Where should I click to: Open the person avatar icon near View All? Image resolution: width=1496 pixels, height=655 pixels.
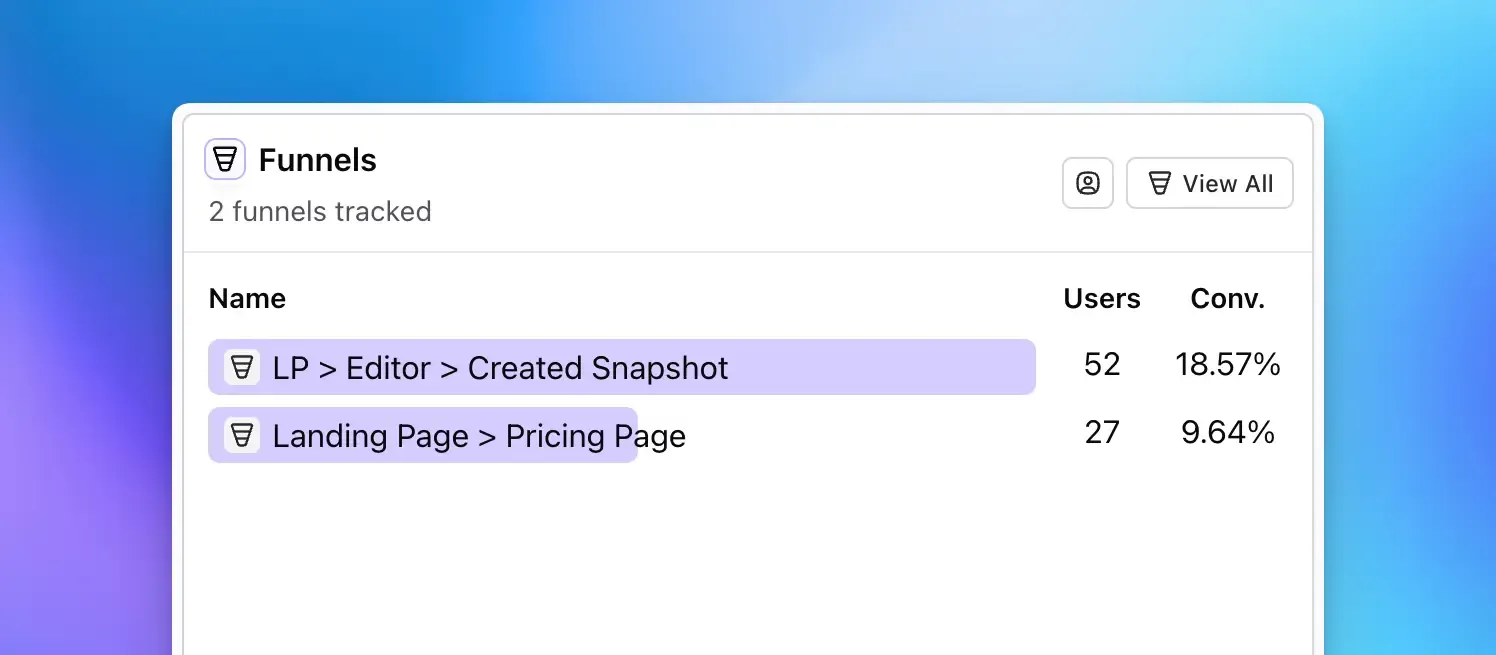(x=1088, y=183)
